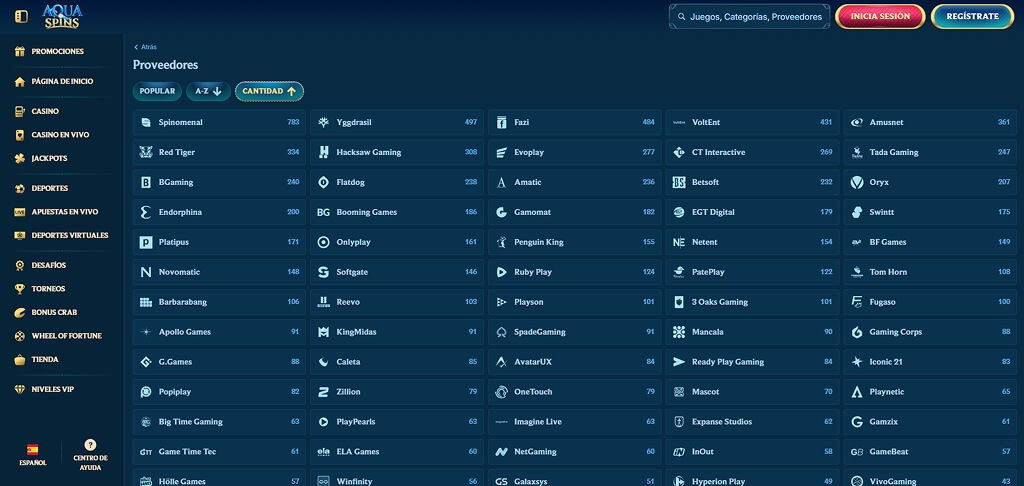Open the Imagine Live provider card
The width and height of the screenshot is (1024, 486).
tap(575, 423)
